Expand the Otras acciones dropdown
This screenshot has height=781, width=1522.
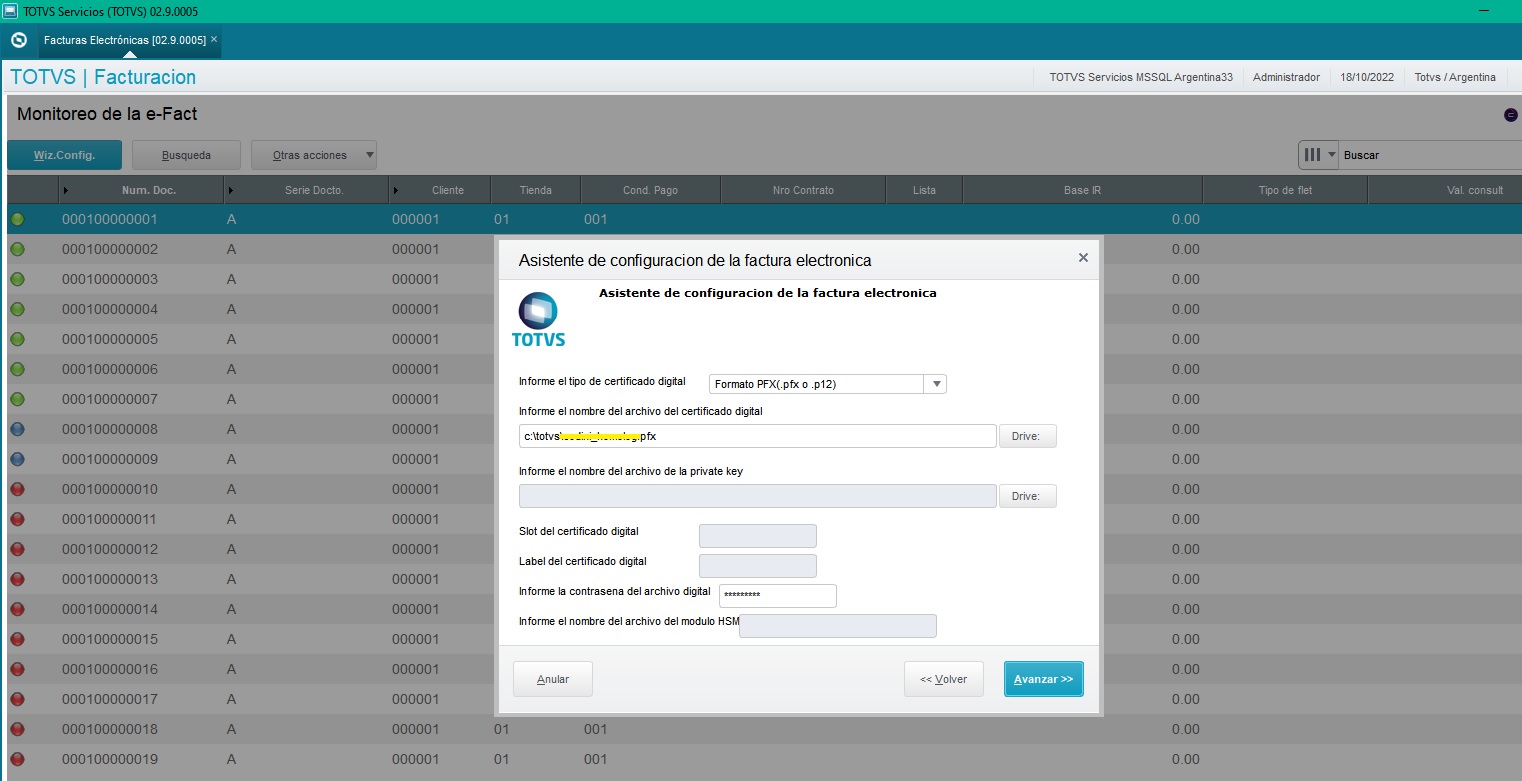(x=314, y=155)
